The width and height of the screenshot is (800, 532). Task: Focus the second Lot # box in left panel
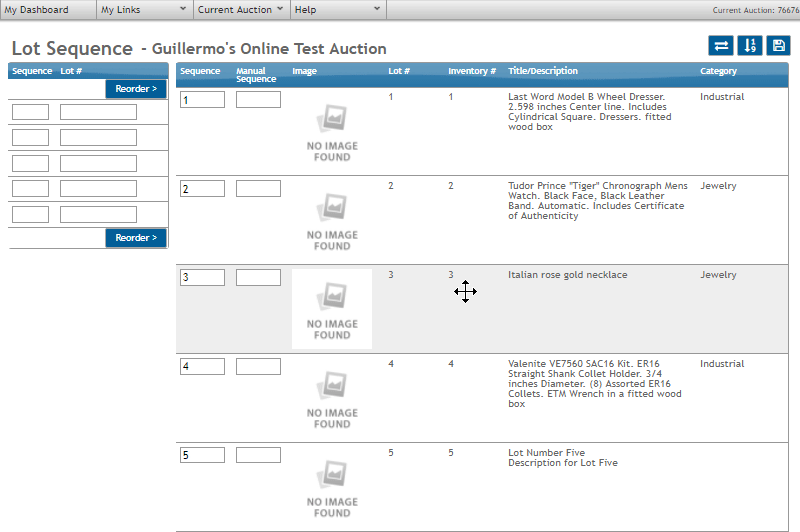[98, 138]
